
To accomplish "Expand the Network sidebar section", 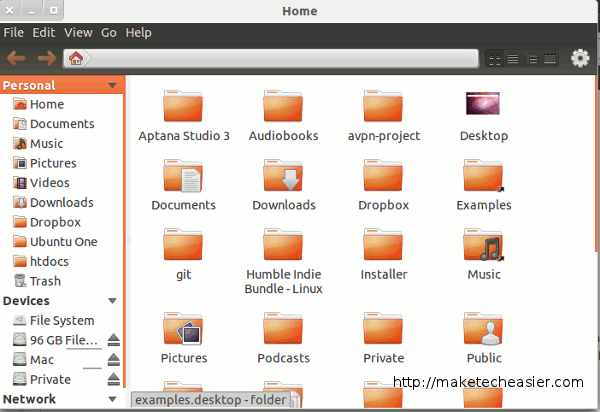I will click(x=112, y=399).
